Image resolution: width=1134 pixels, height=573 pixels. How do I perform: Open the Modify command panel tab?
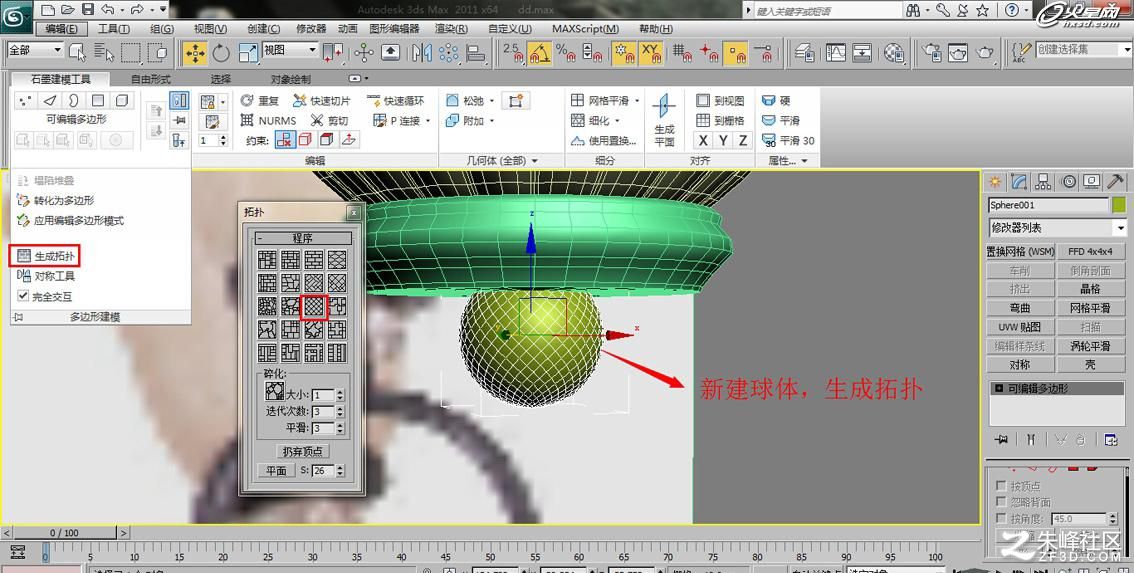[1019, 182]
